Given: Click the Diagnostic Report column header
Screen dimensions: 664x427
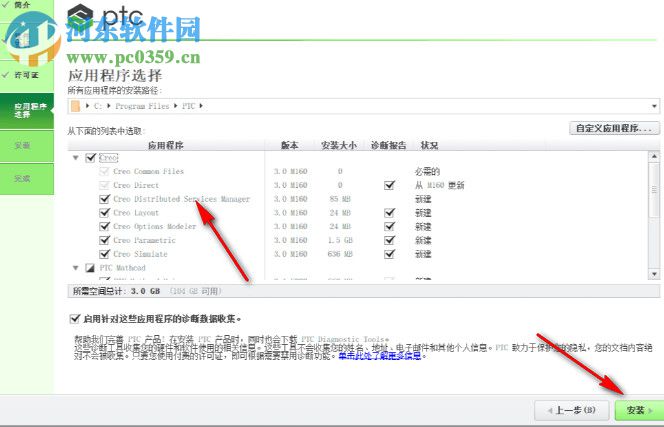Looking at the screenshot, I should [x=388, y=145].
